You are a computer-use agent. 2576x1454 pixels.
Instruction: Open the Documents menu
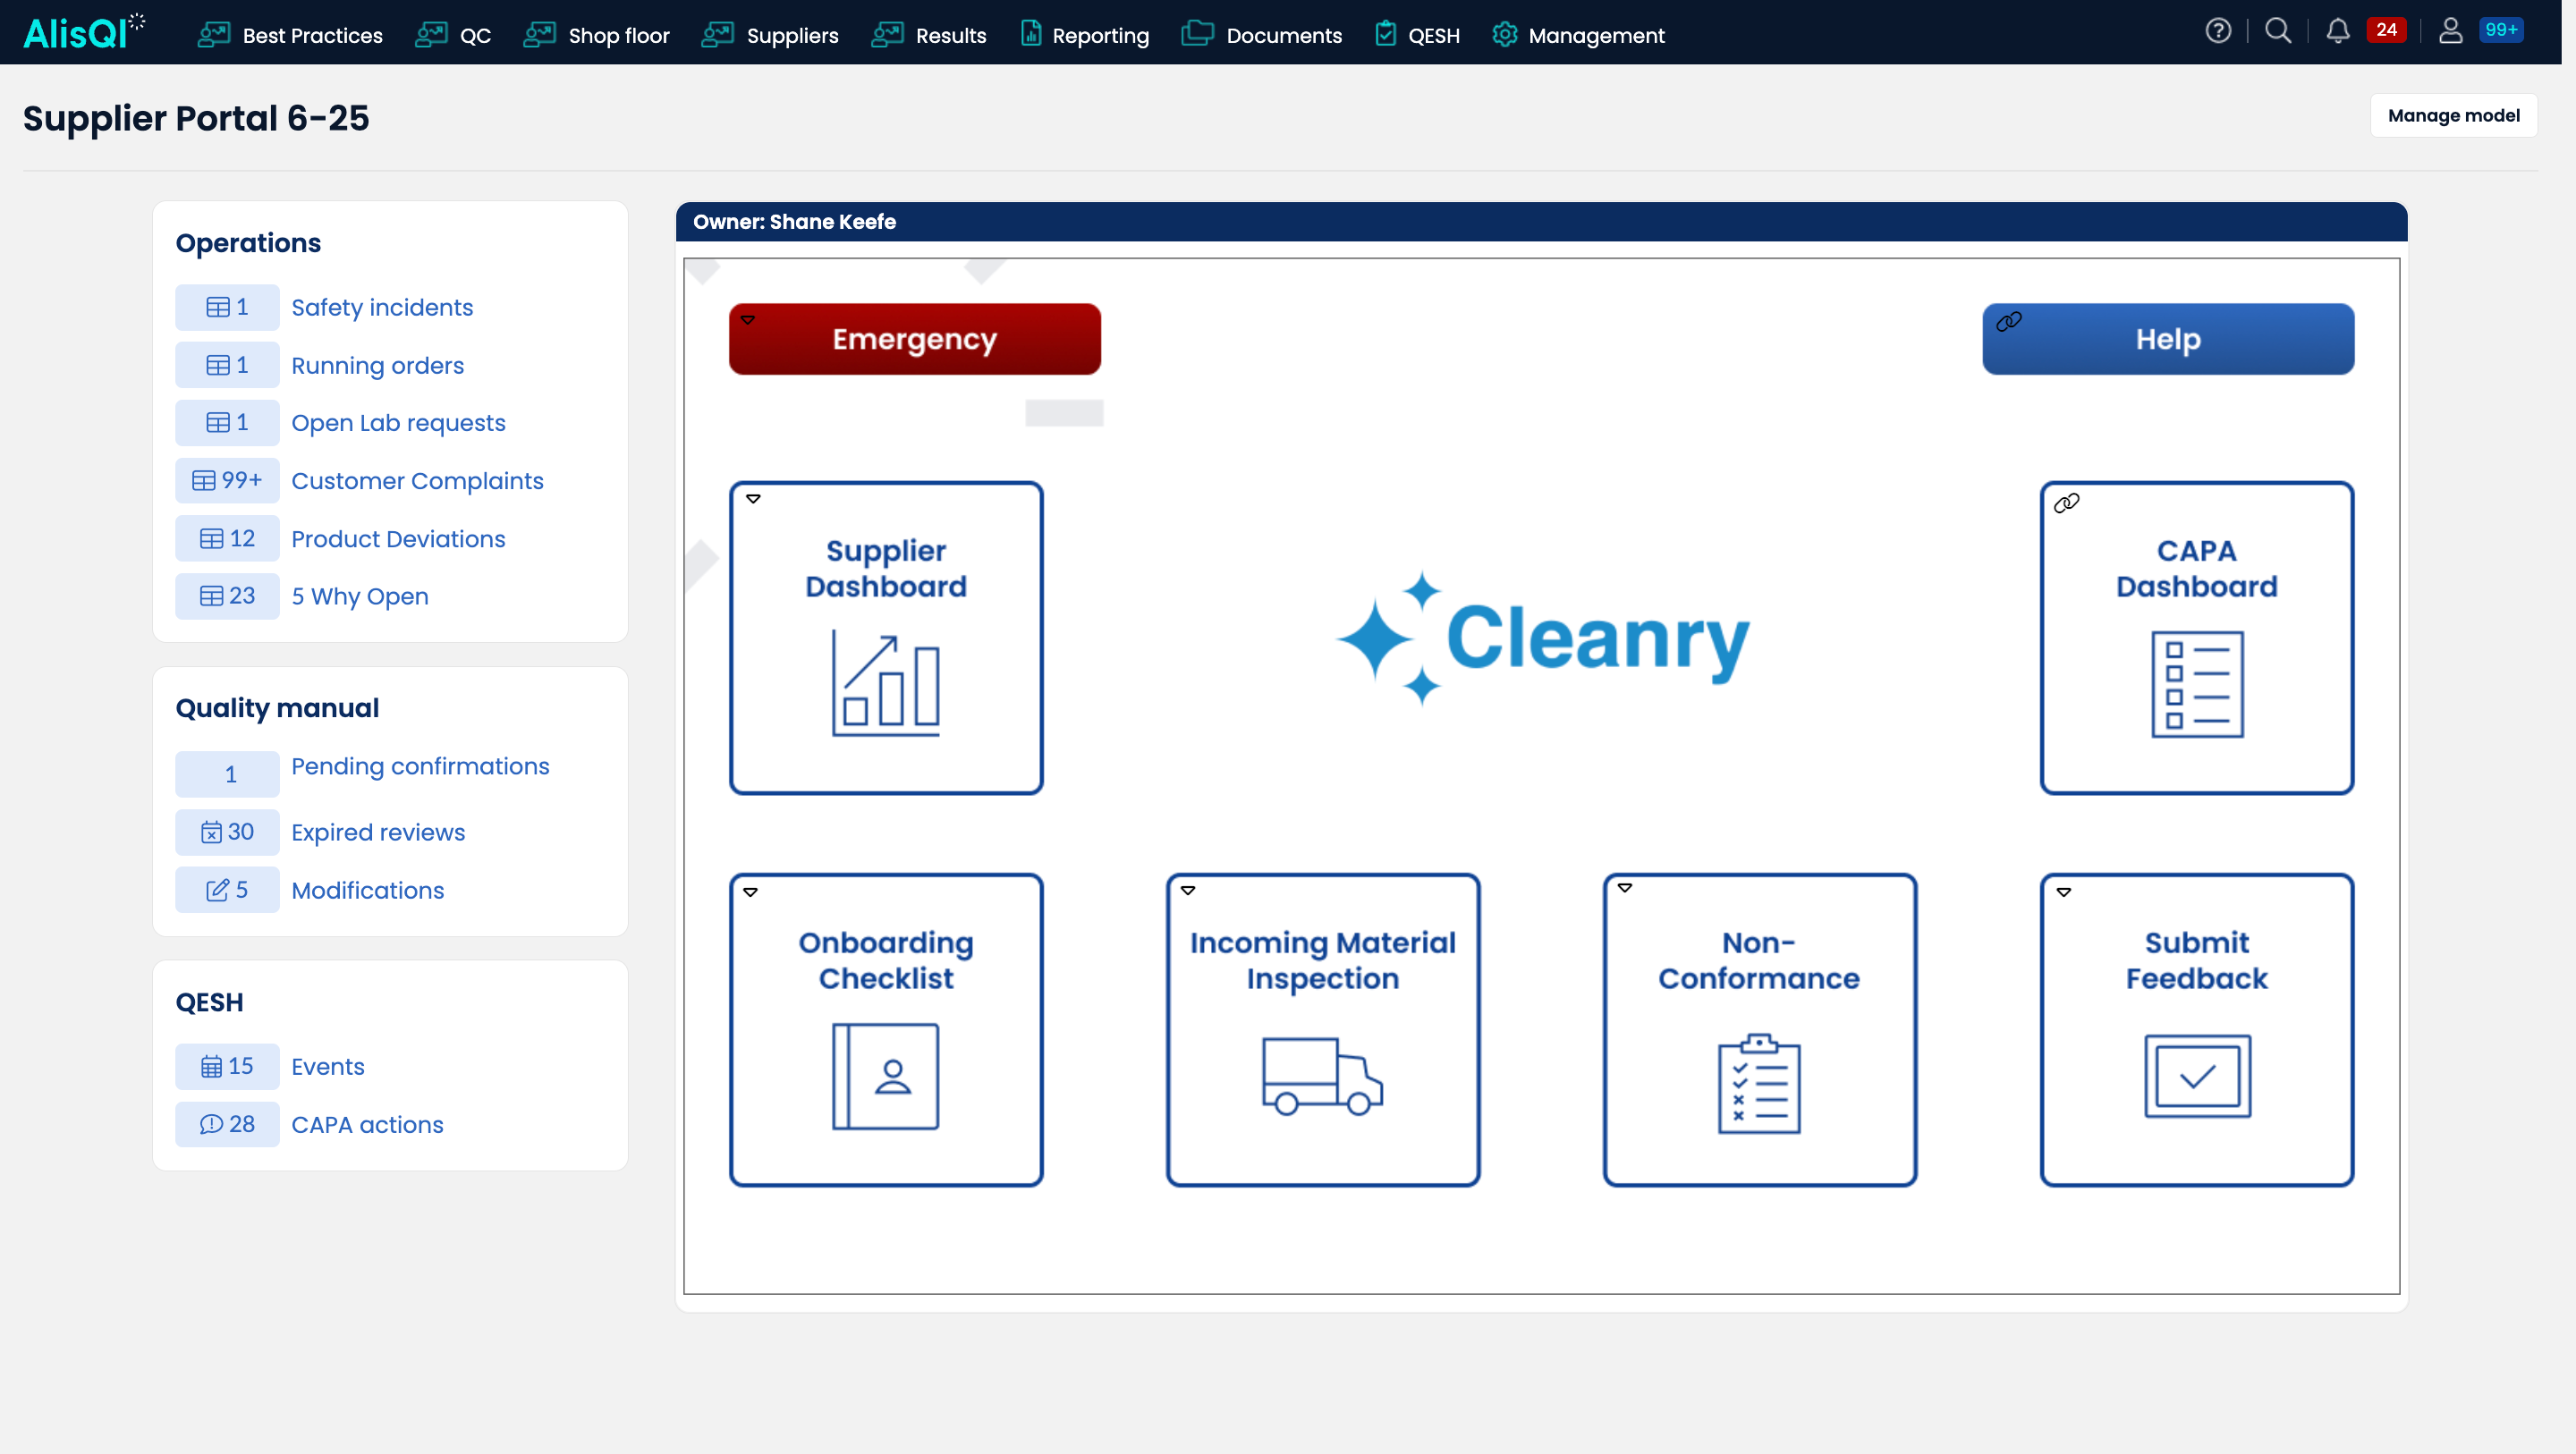[x=1261, y=35]
